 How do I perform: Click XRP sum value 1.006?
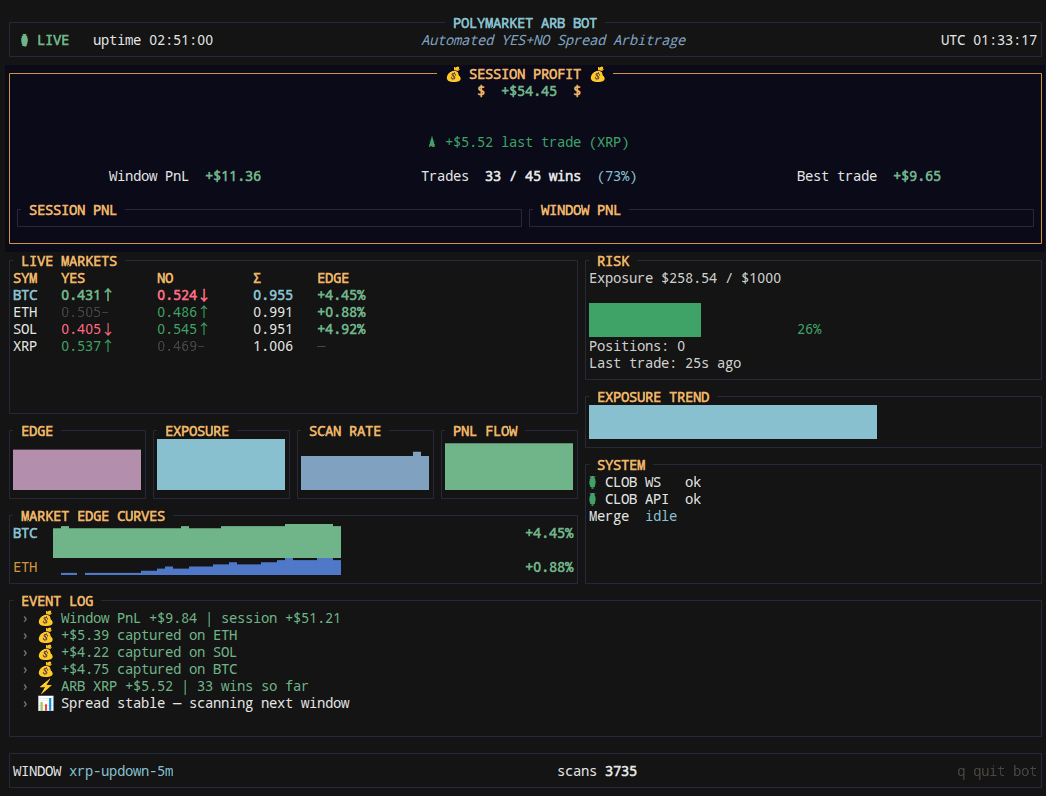coord(273,346)
